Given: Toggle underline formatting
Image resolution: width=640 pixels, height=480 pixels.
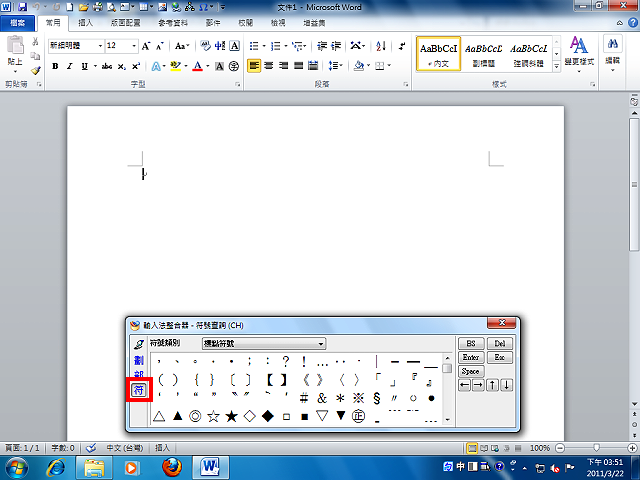Looking at the screenshot, I should (84, 66).
